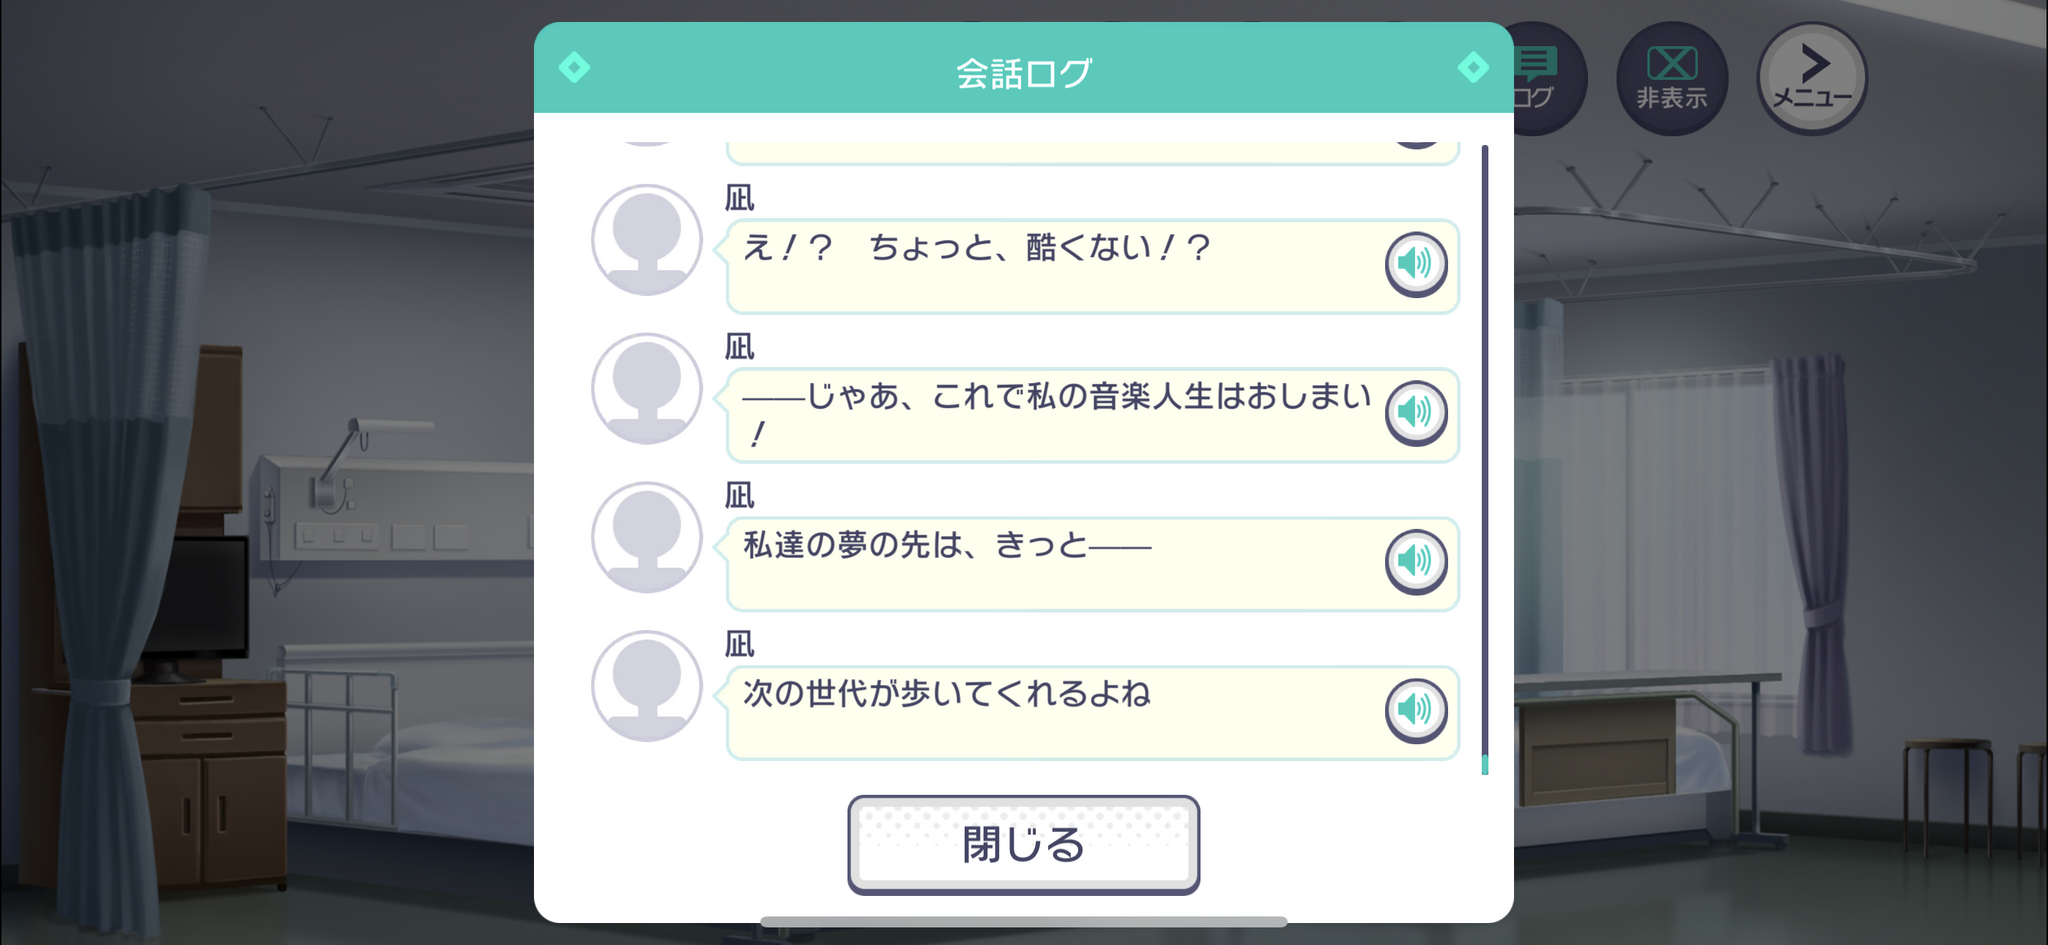
Task: Tap the right diamond on 会話ログ header
Action: (1473, 68)
